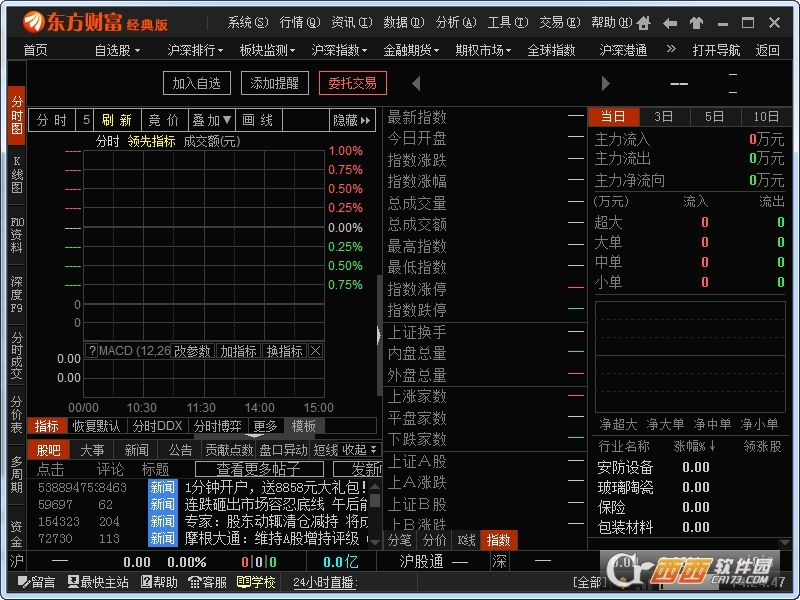Click the MACD question mark help icon

(92, 351)
